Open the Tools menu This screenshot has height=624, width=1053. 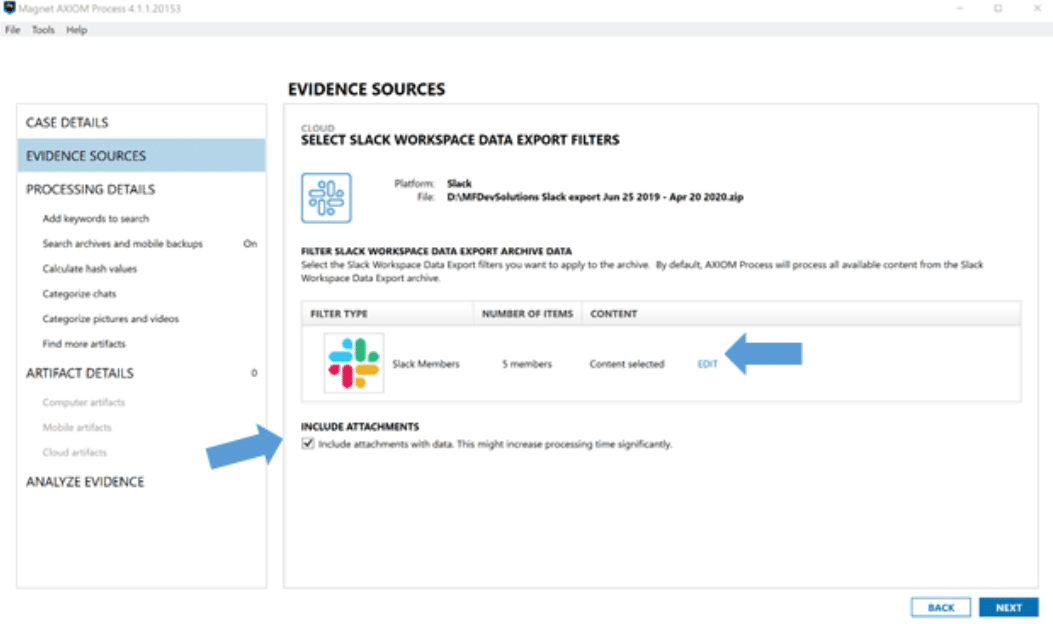pyautogui.click(x=43, y=30)
